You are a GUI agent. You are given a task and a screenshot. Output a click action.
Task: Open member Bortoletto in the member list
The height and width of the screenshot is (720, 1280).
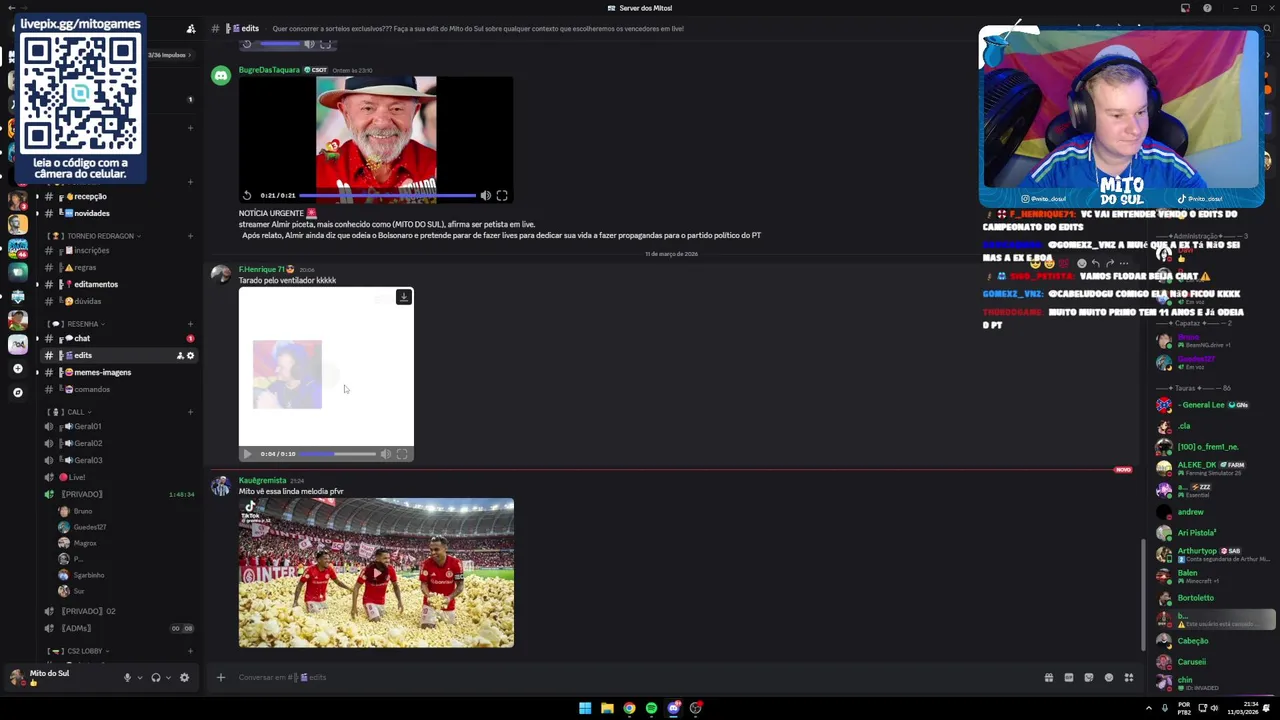point(1196,598)
